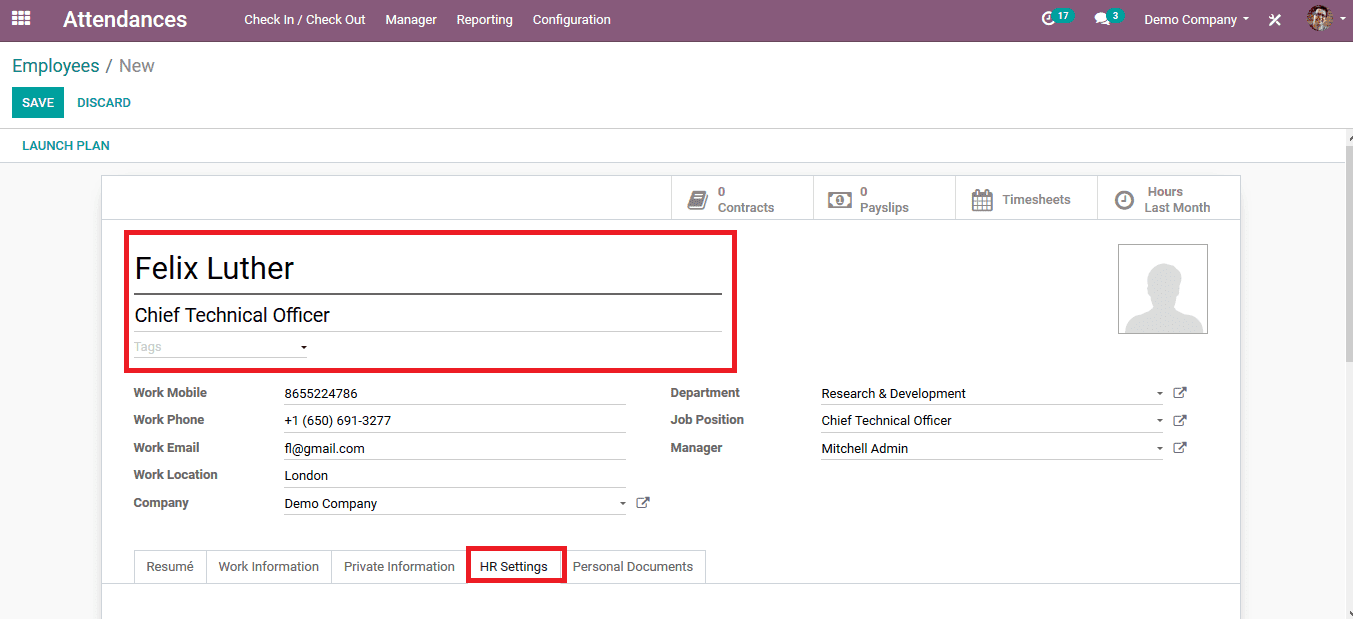Expand the Department dropdown arrow
The image size is (1353, 619).
1160,394
